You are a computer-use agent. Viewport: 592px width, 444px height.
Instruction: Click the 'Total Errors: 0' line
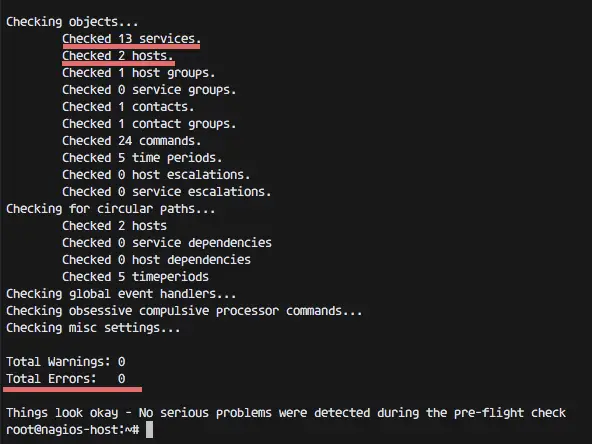(x=66, y=379)
